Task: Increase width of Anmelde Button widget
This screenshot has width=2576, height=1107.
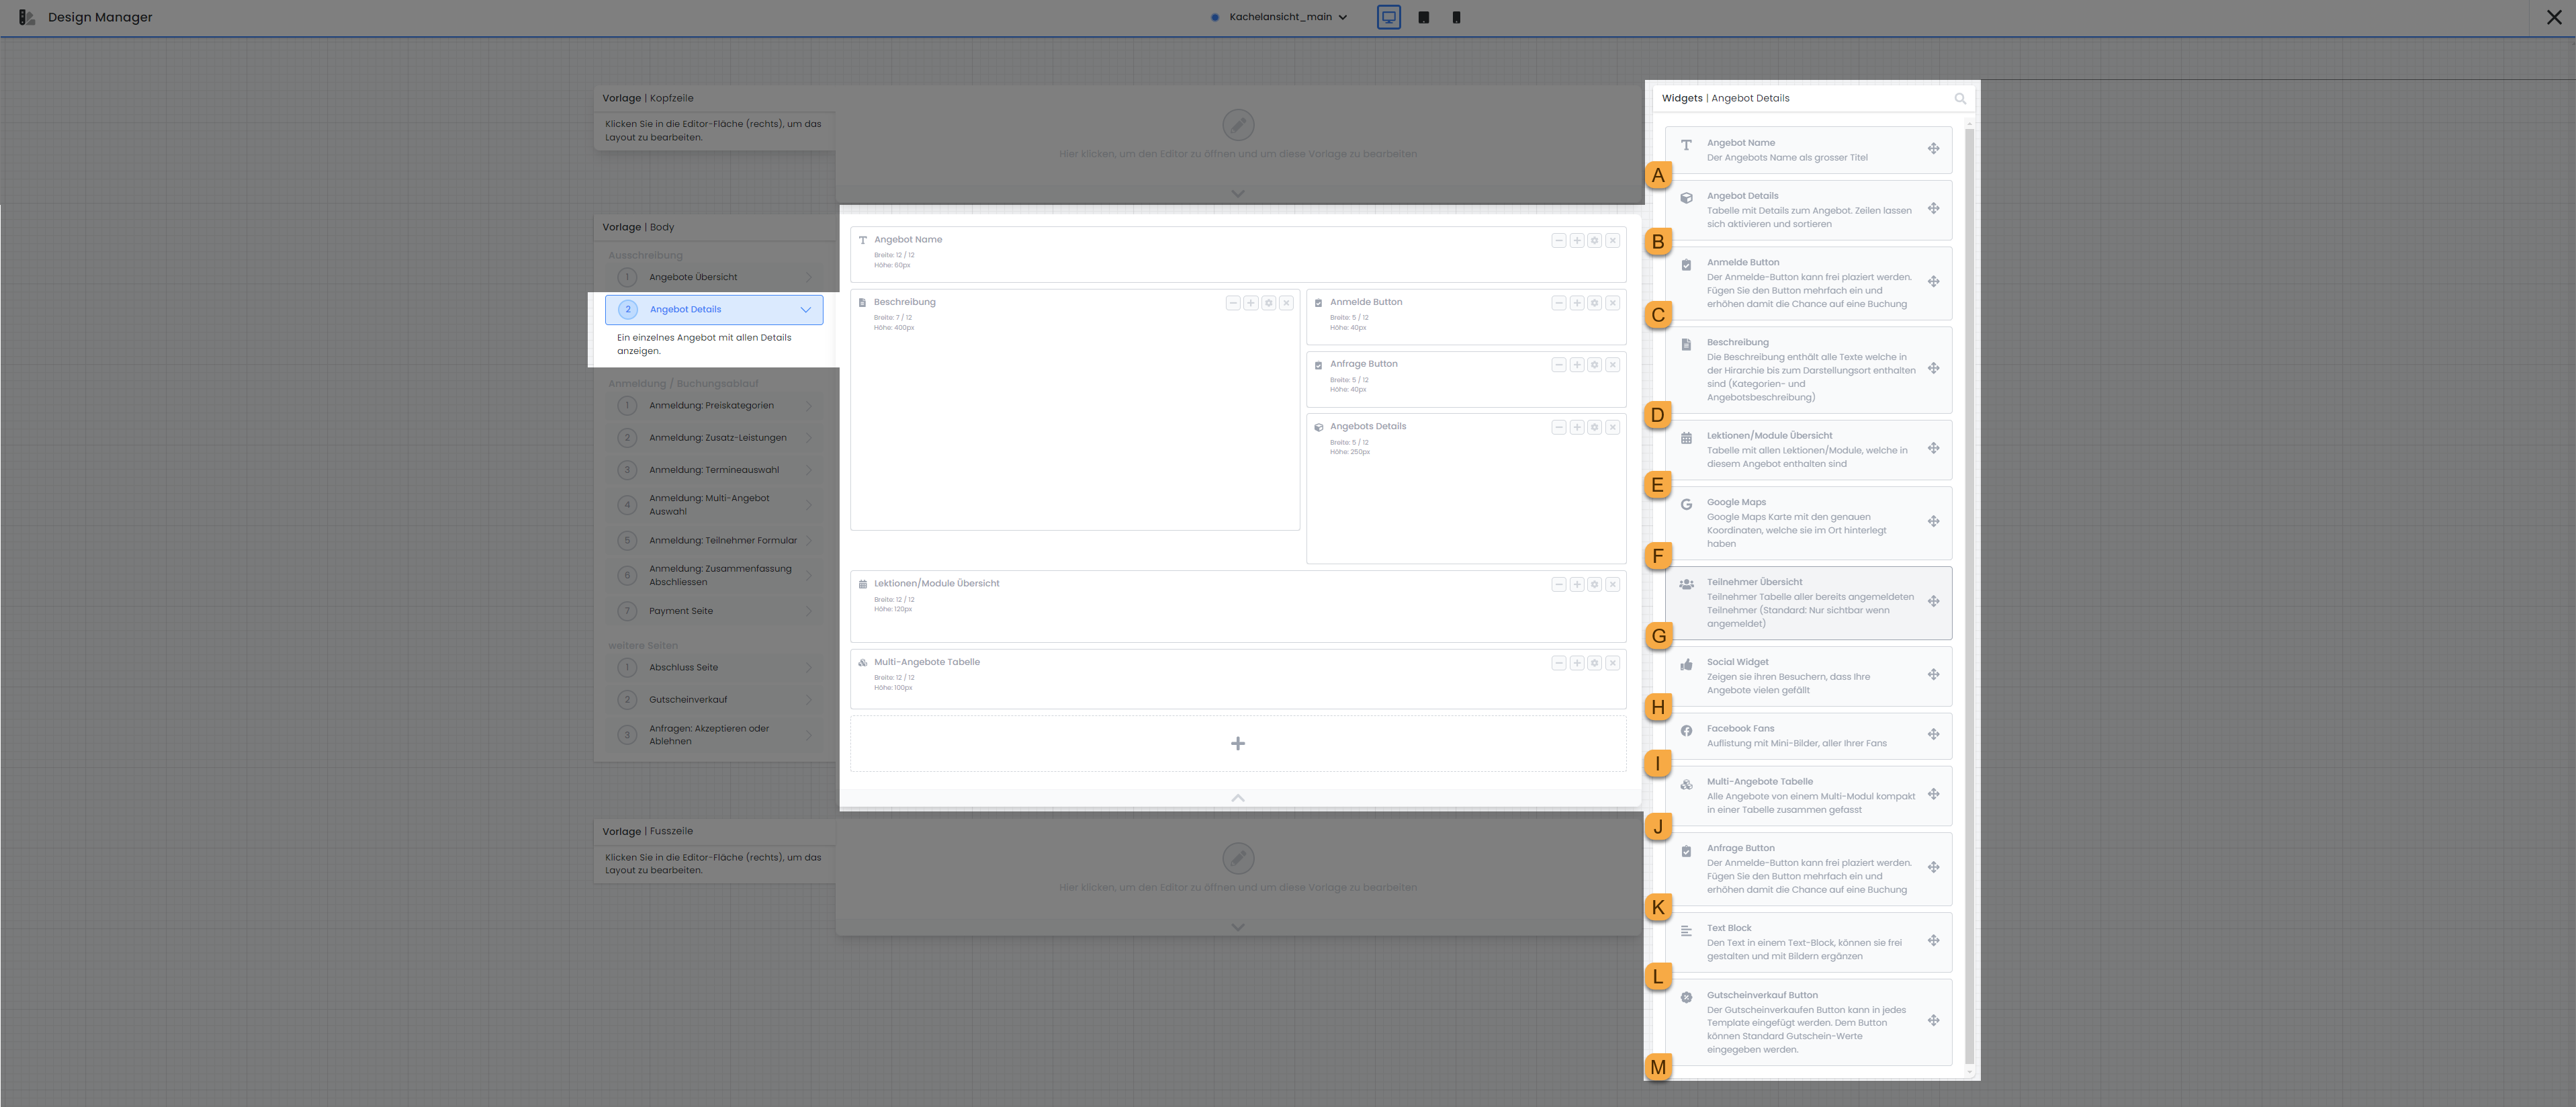Action: (1577, 303)
